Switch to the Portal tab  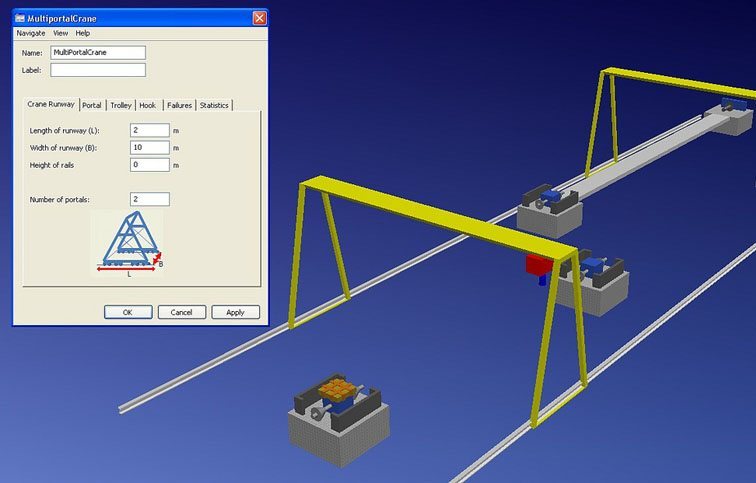(x=92, y=105)
